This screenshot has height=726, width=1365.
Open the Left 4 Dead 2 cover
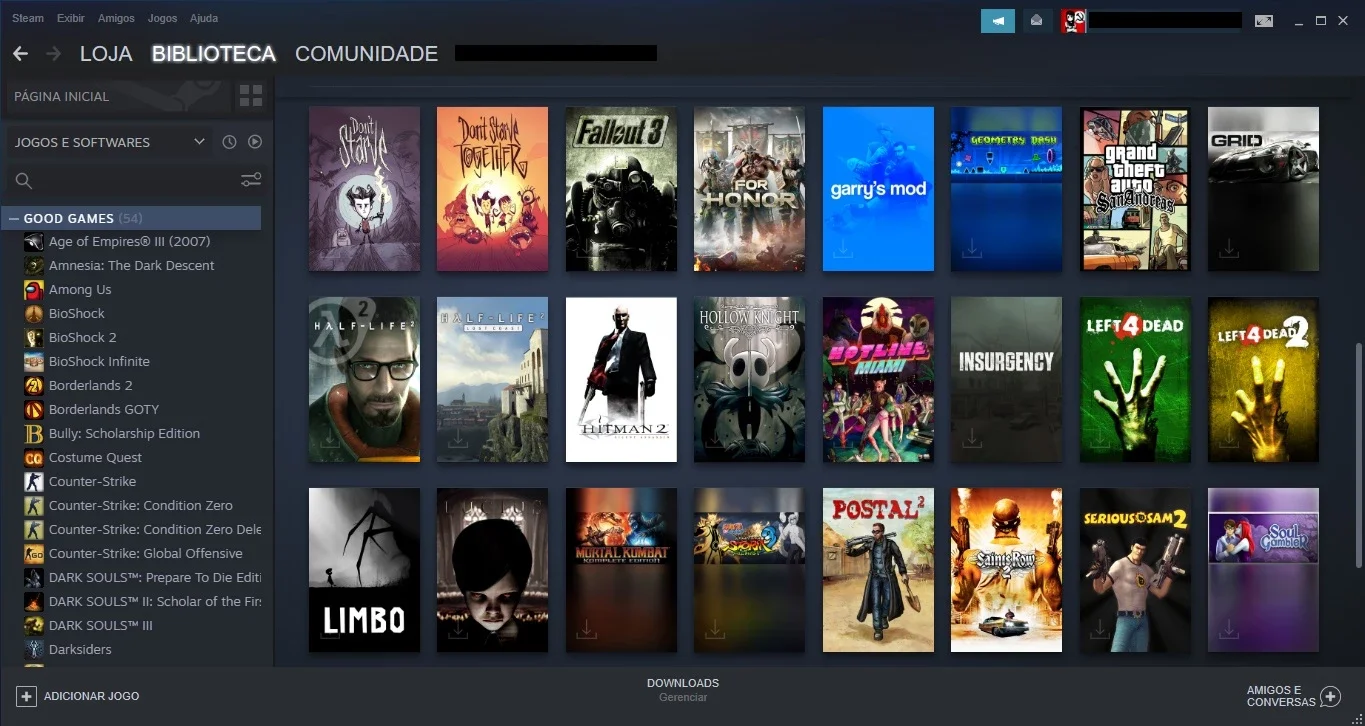point(1263,380)
